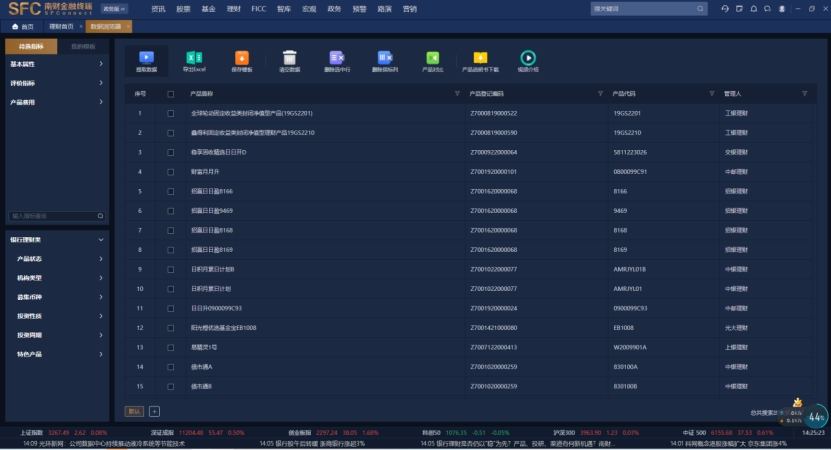Click the magnifier icon in top search box
The height and width of the screenshot is (450, 831).
click(700, 8)
